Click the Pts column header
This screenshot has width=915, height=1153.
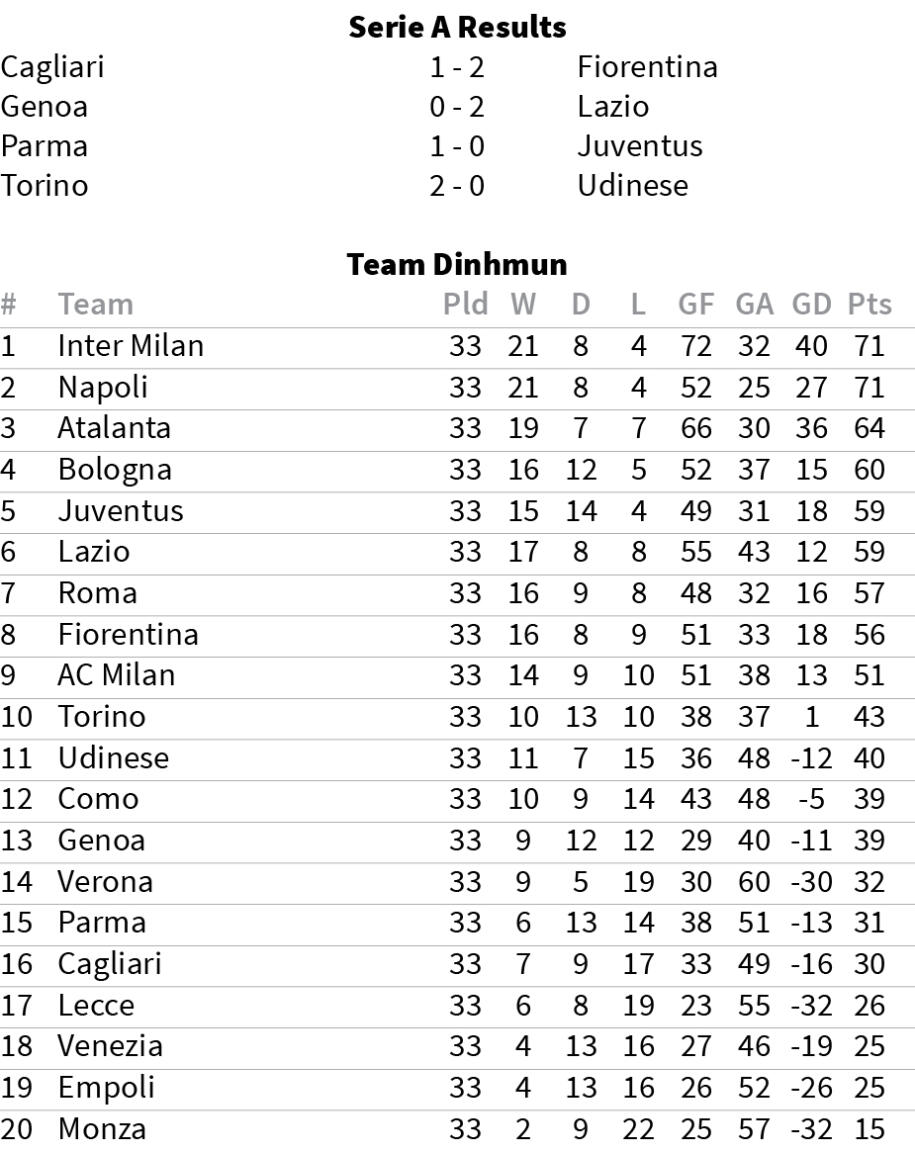pyautogui.click(x=869, y=304)
